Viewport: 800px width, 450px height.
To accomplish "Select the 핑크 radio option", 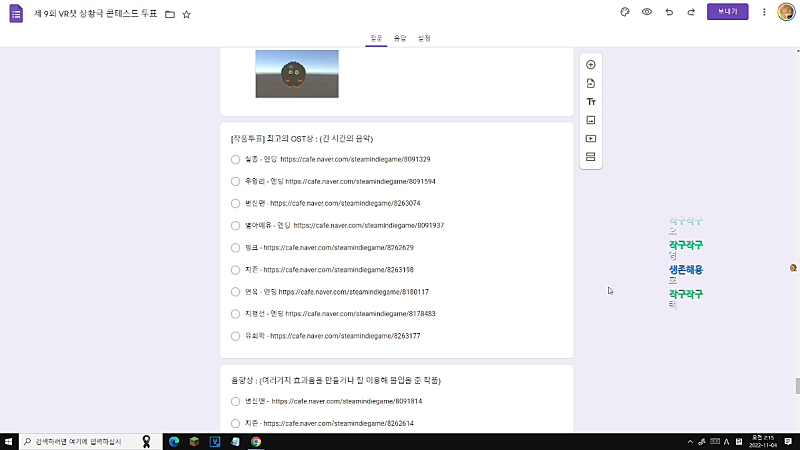I will pos(235,247).
